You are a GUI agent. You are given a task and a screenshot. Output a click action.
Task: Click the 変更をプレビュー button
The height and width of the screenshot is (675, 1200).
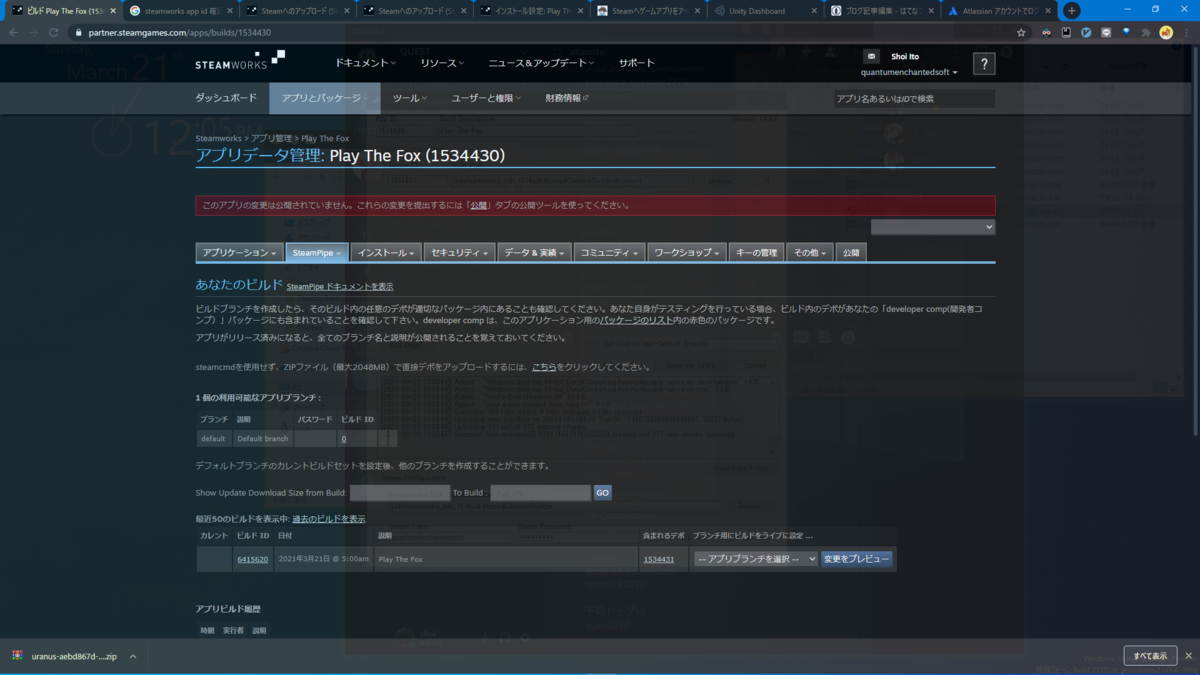856,559
